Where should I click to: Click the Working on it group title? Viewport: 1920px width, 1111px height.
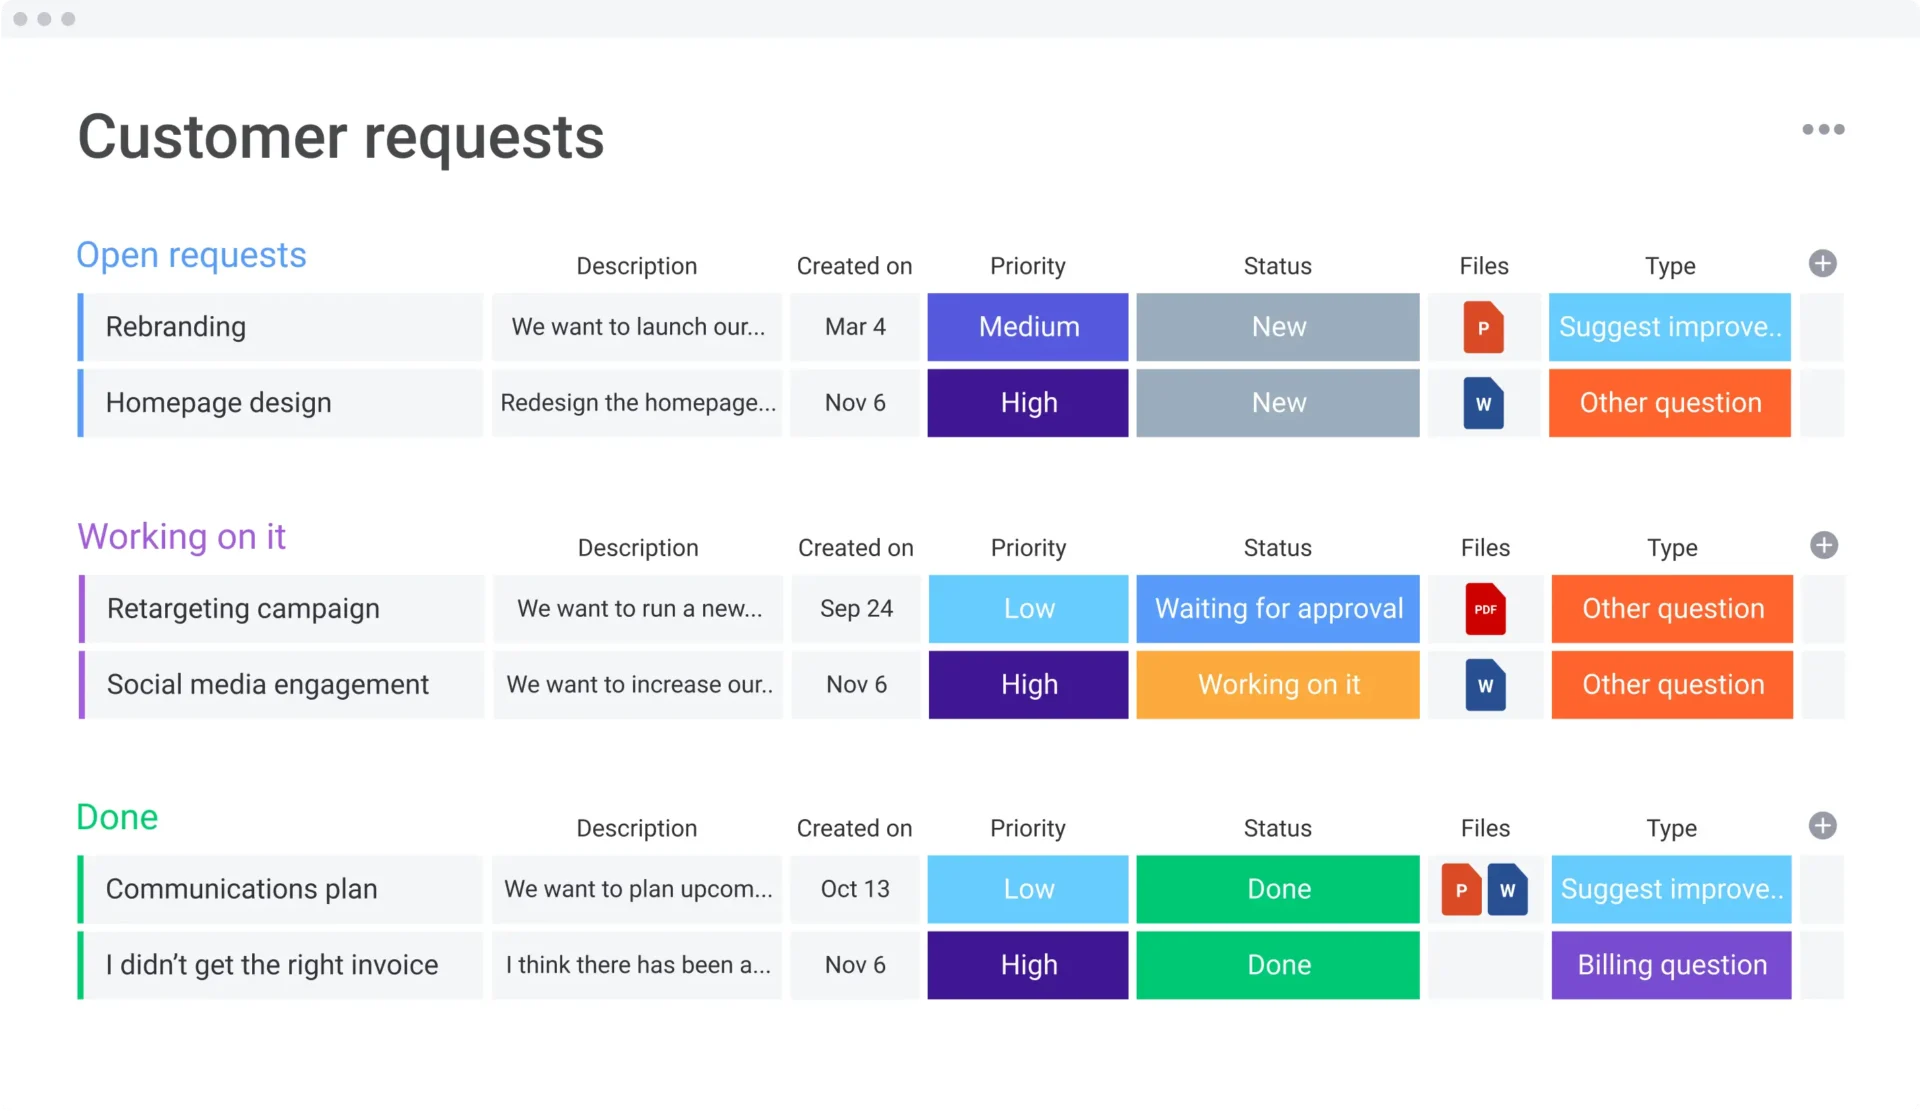(181, 536)
